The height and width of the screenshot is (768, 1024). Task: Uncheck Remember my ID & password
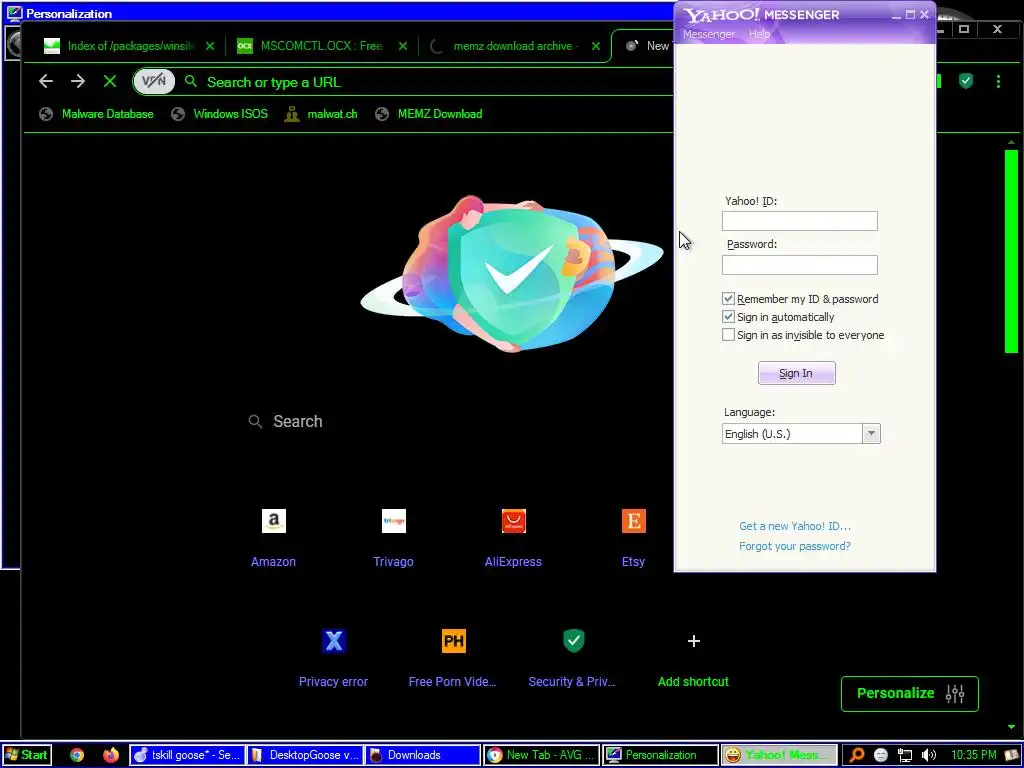click(x=728, y=298)
